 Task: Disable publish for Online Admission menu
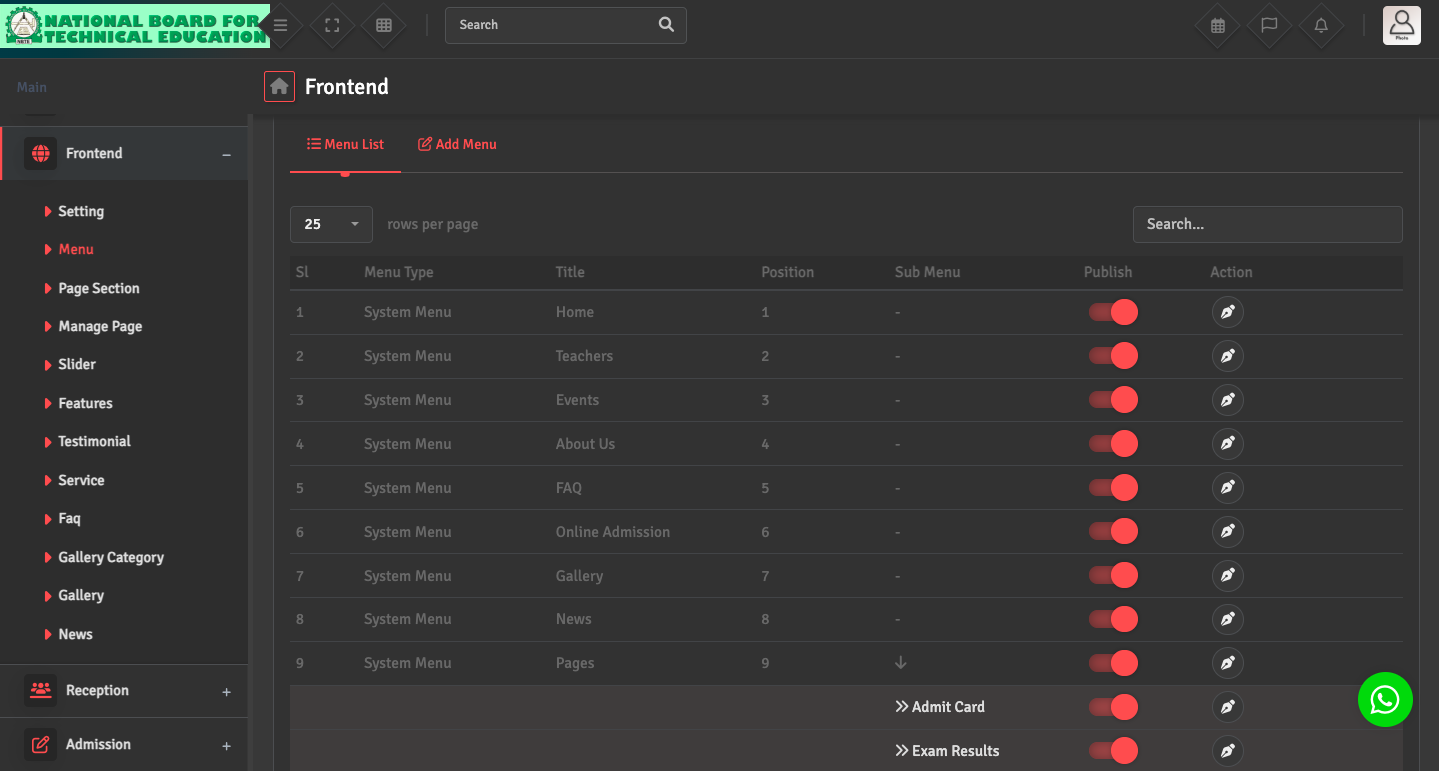(x=1114, y=532)
